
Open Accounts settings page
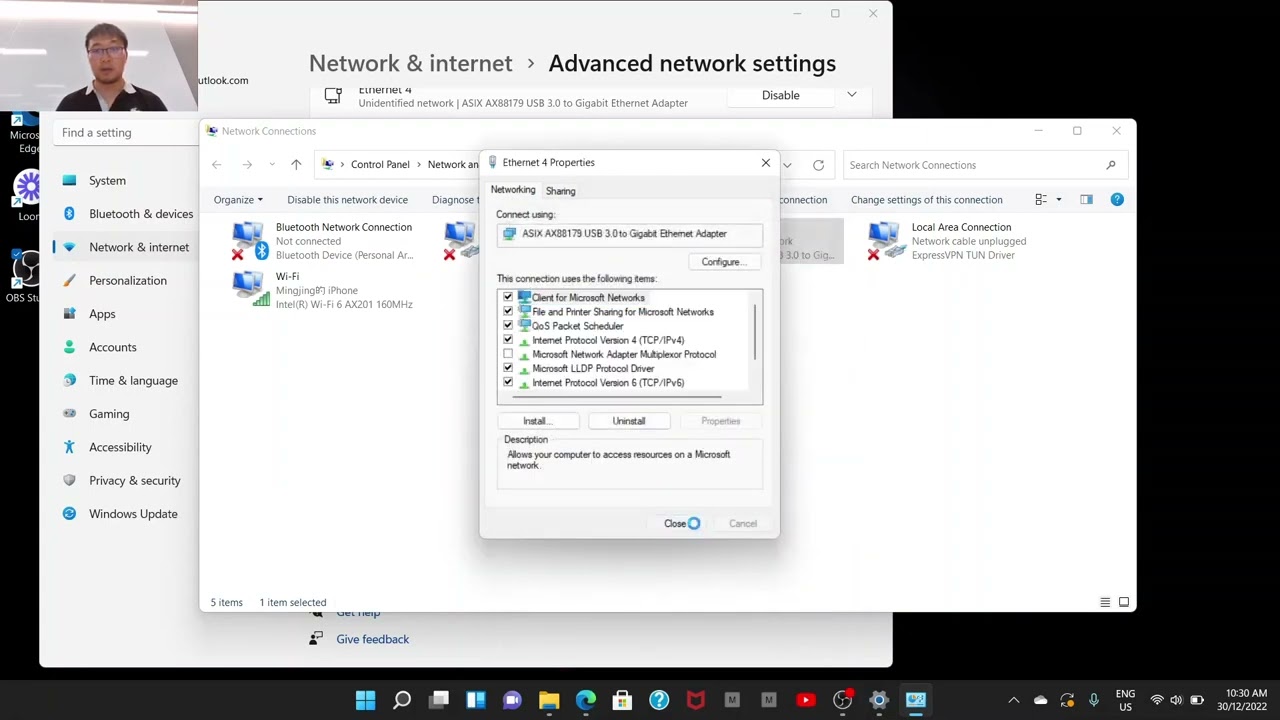pyautogui.click(x=112, y=347)
